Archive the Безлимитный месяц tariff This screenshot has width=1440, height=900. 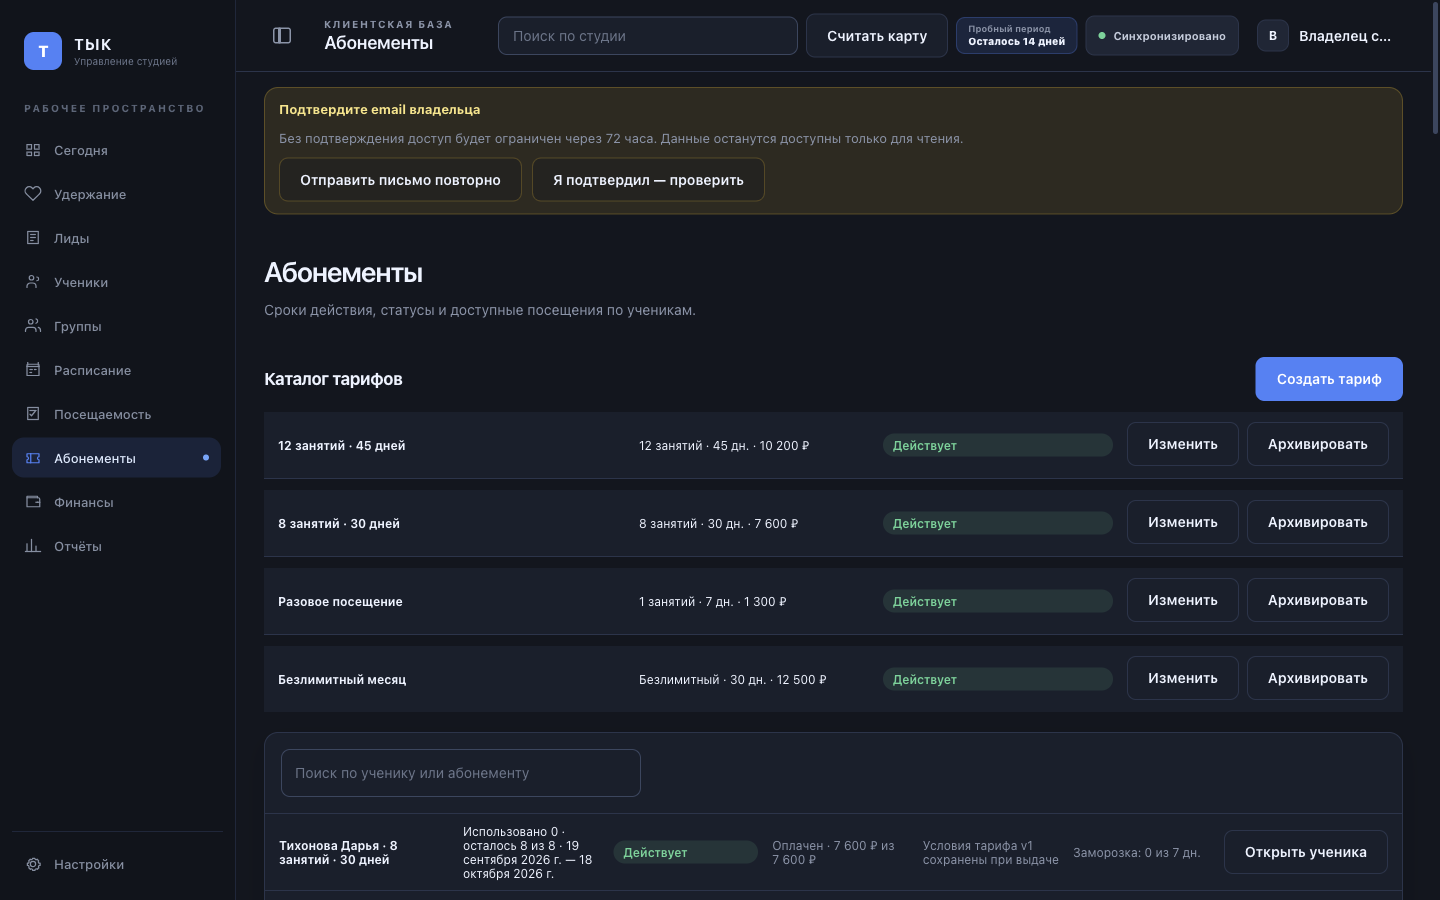point(1318,678)
